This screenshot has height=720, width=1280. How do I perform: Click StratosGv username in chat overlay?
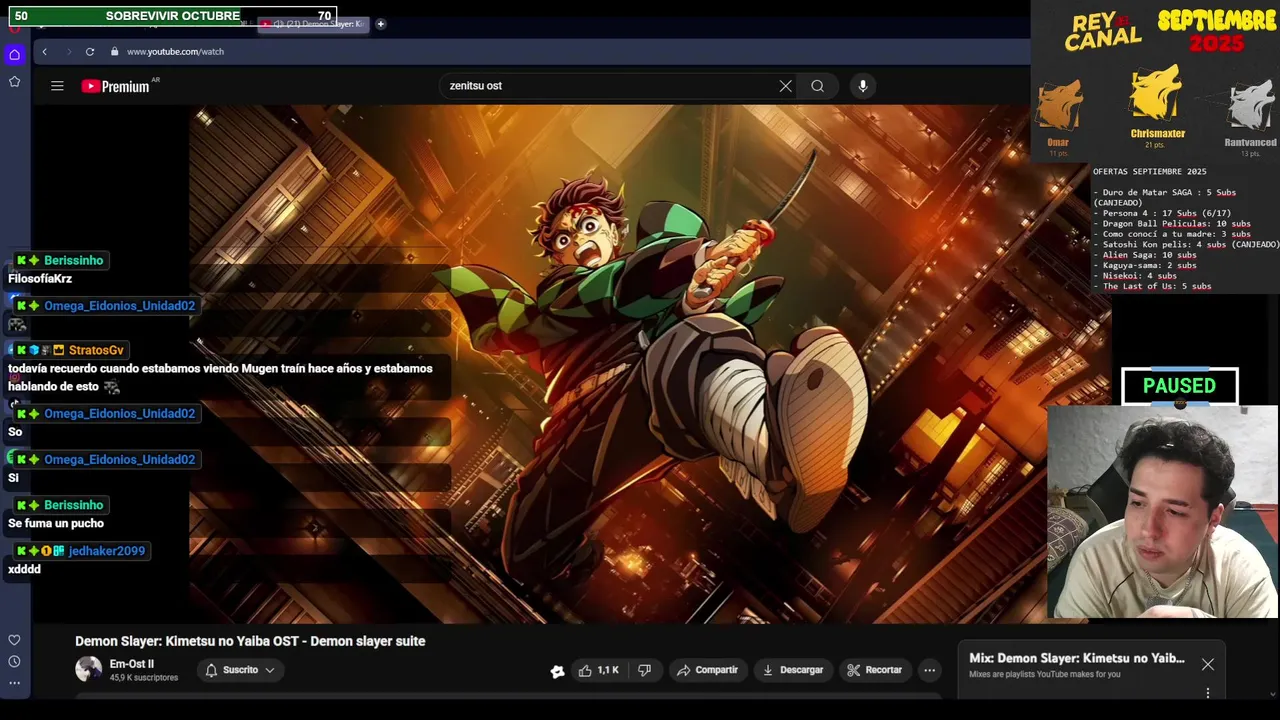(x=96, y=350)
